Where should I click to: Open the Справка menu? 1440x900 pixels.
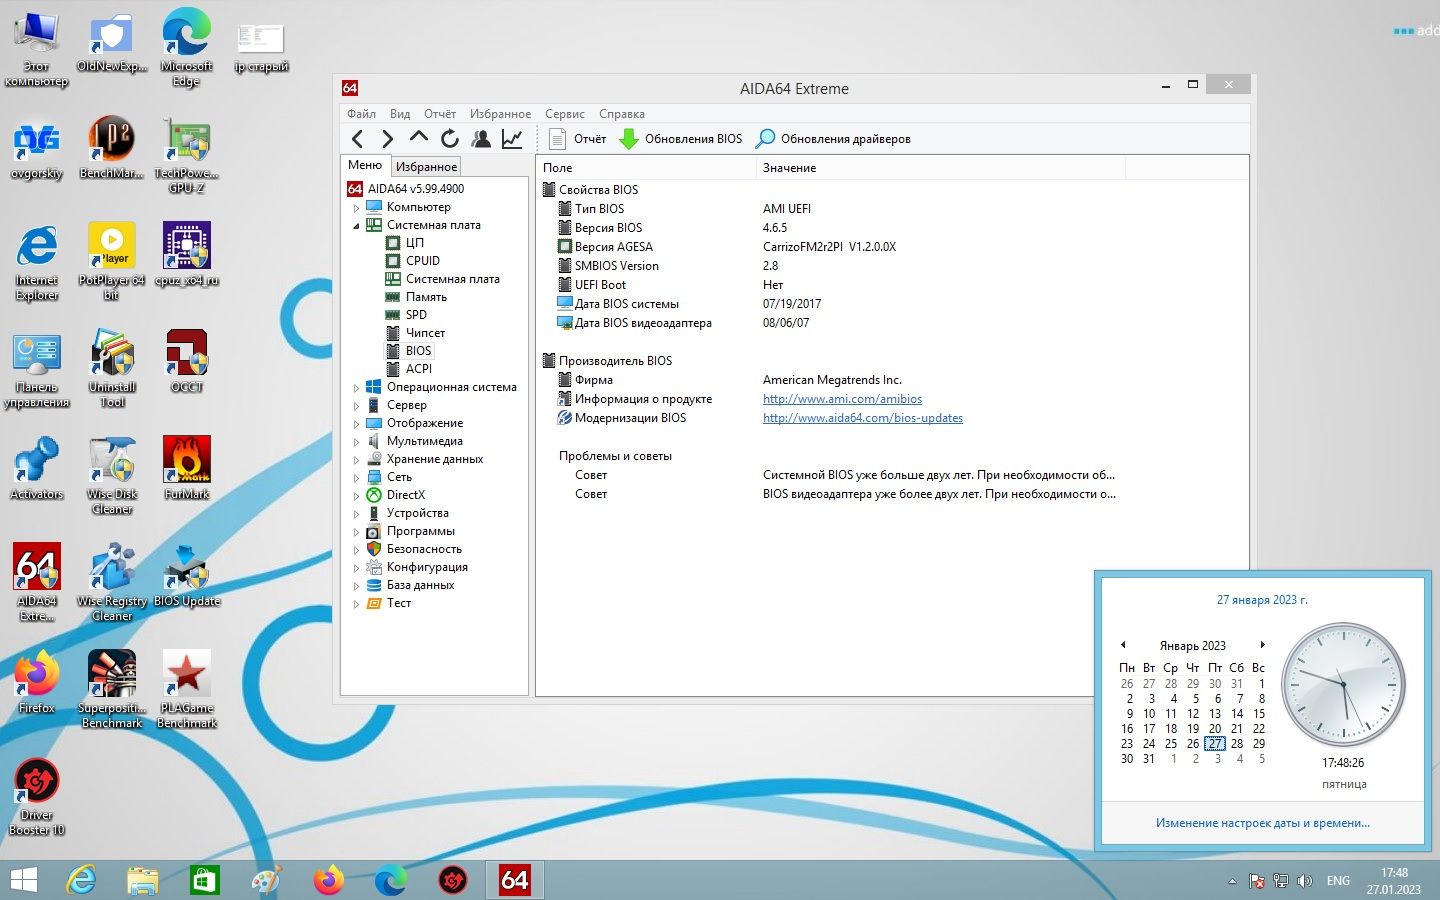(x=622, y=114)
